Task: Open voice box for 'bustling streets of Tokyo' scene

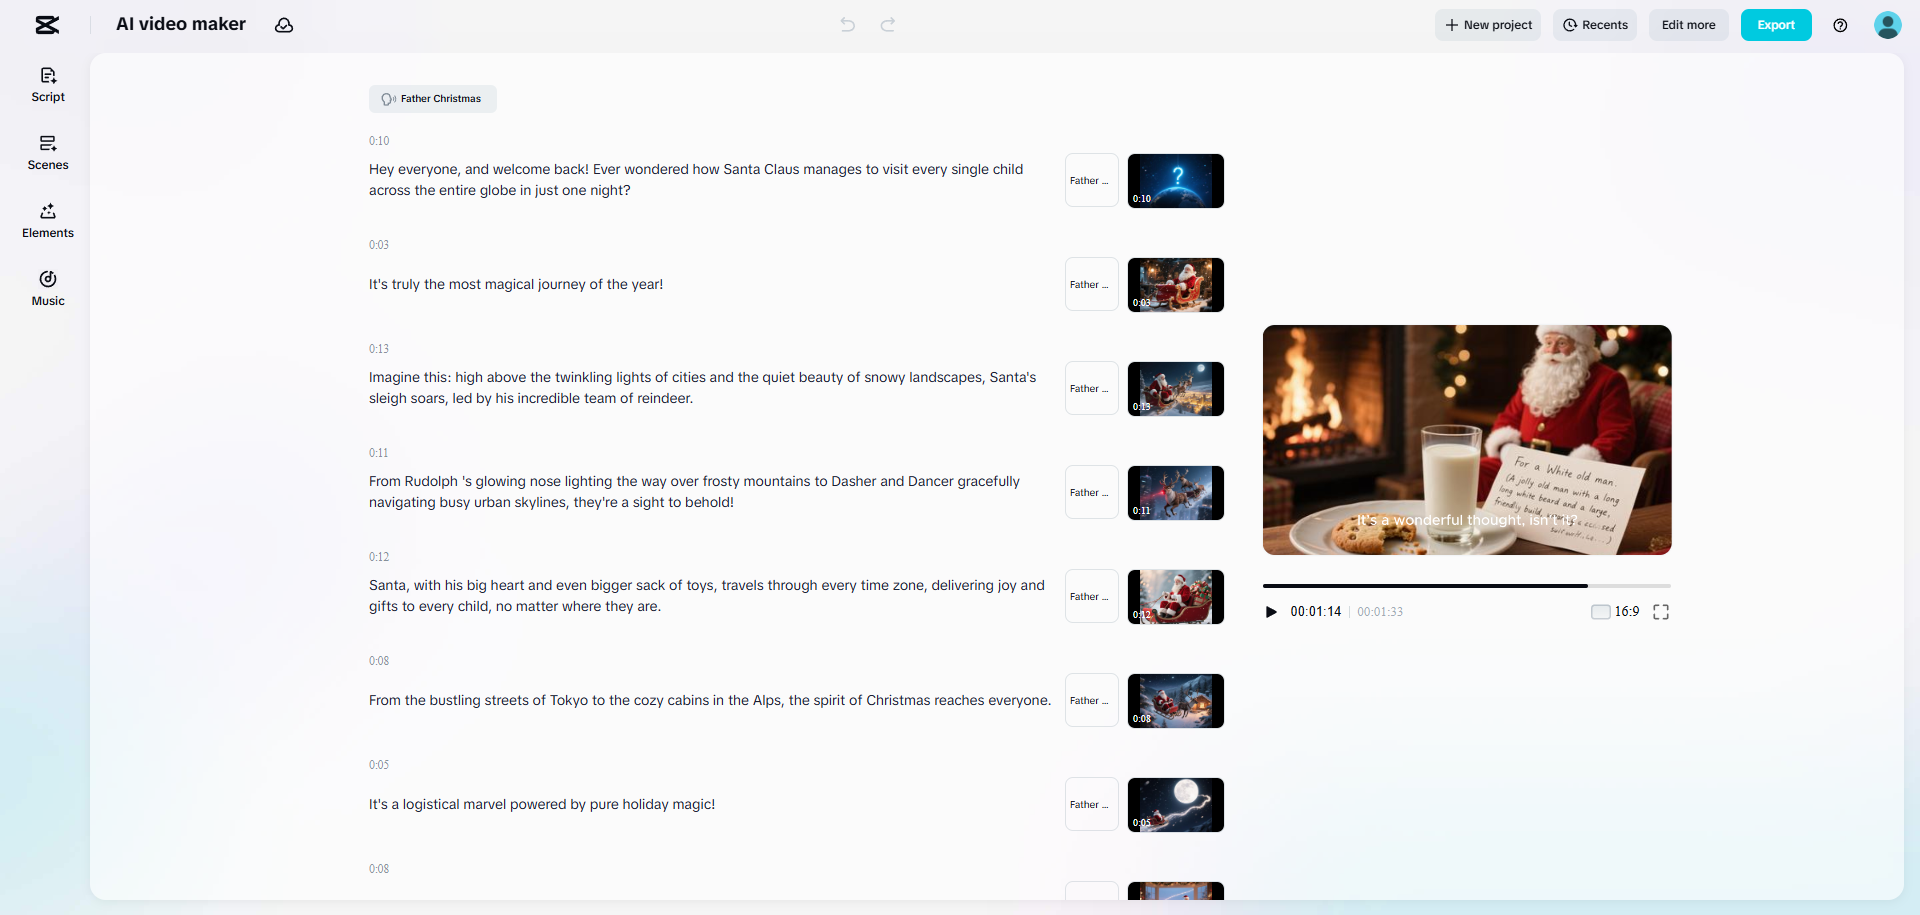Action: tap(1092, 701)
